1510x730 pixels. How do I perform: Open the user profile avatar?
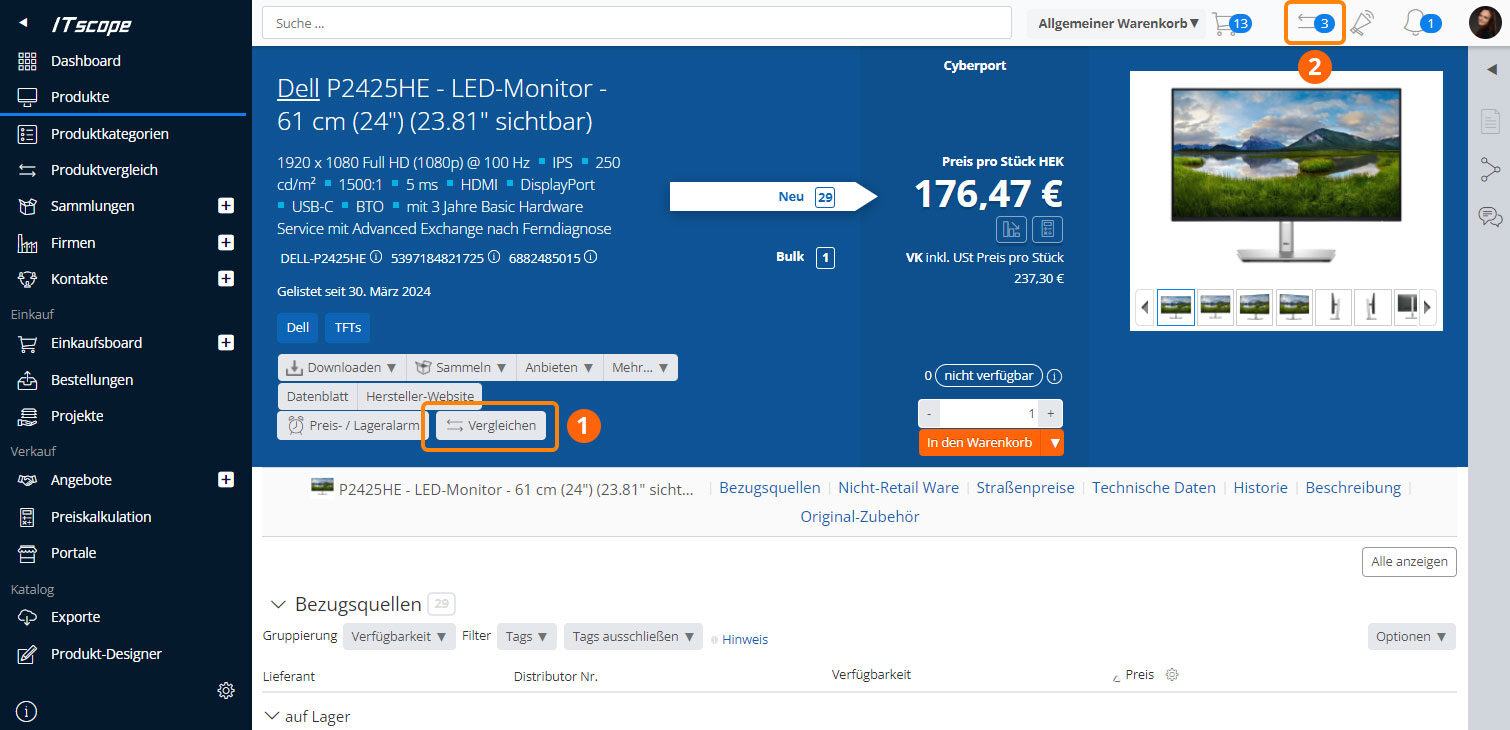1484,23
